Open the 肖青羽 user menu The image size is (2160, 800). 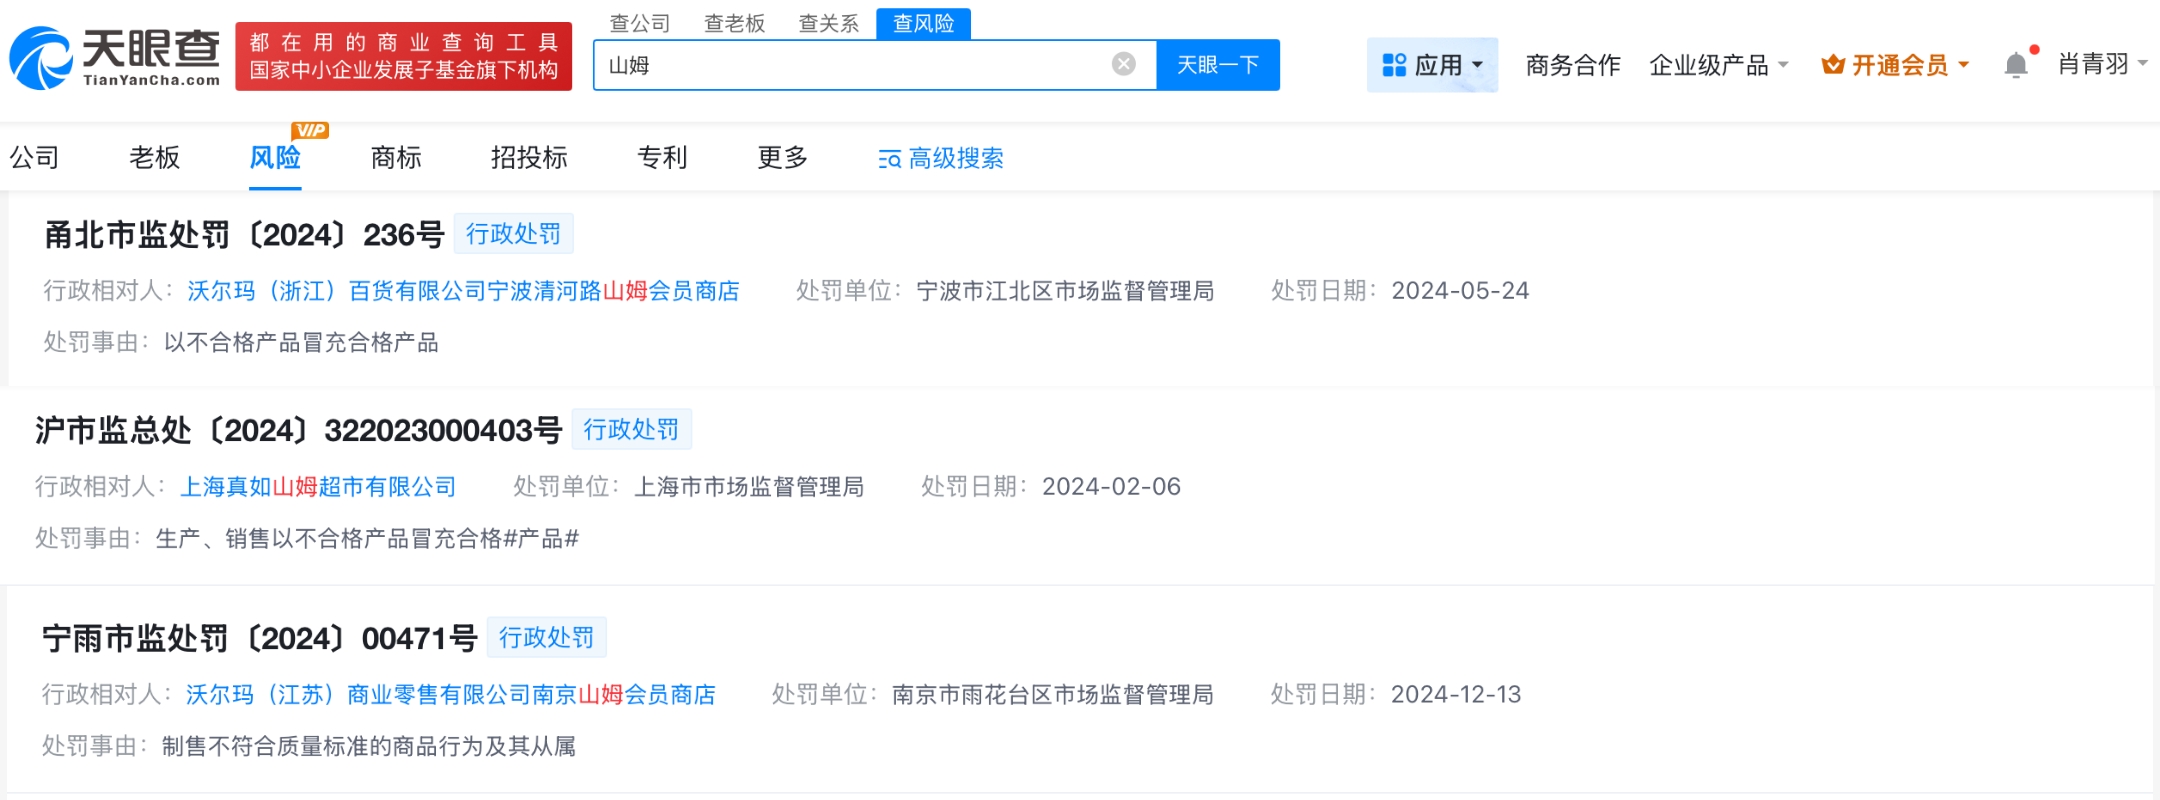coord(2102,64)
